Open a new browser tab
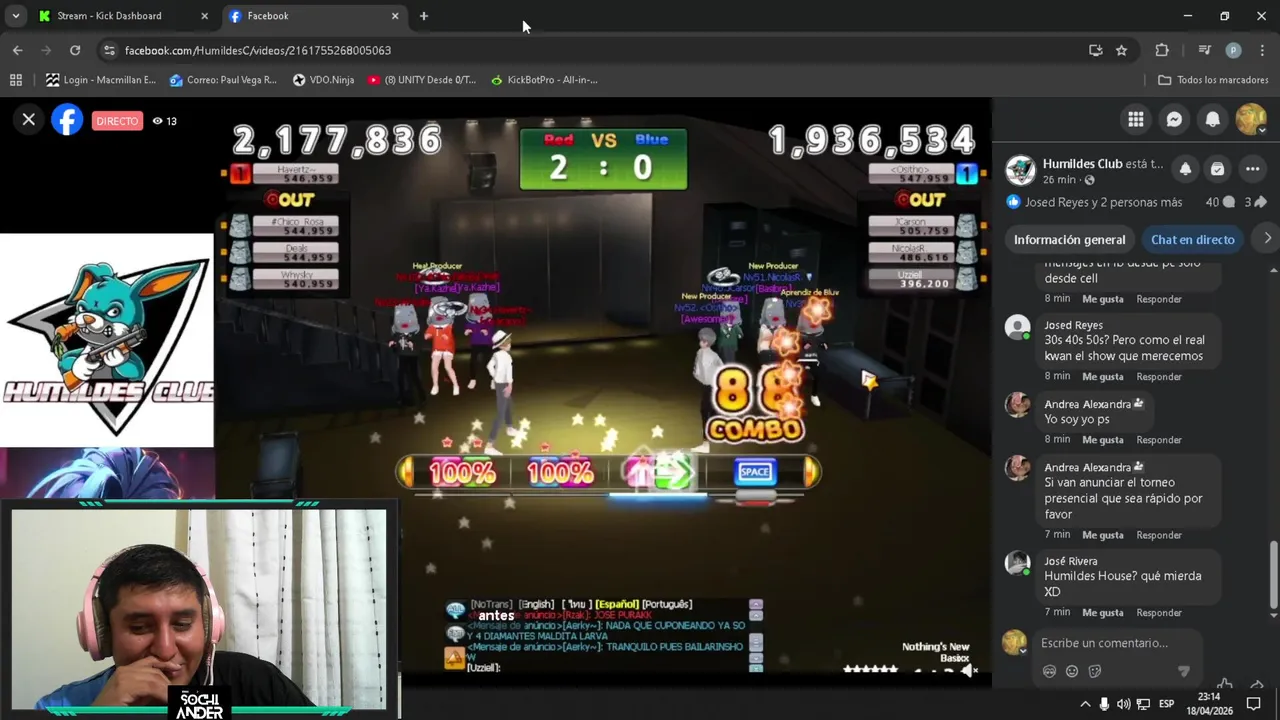The image size is (1280, 720). pyautogui.click(x=424, y=16)
